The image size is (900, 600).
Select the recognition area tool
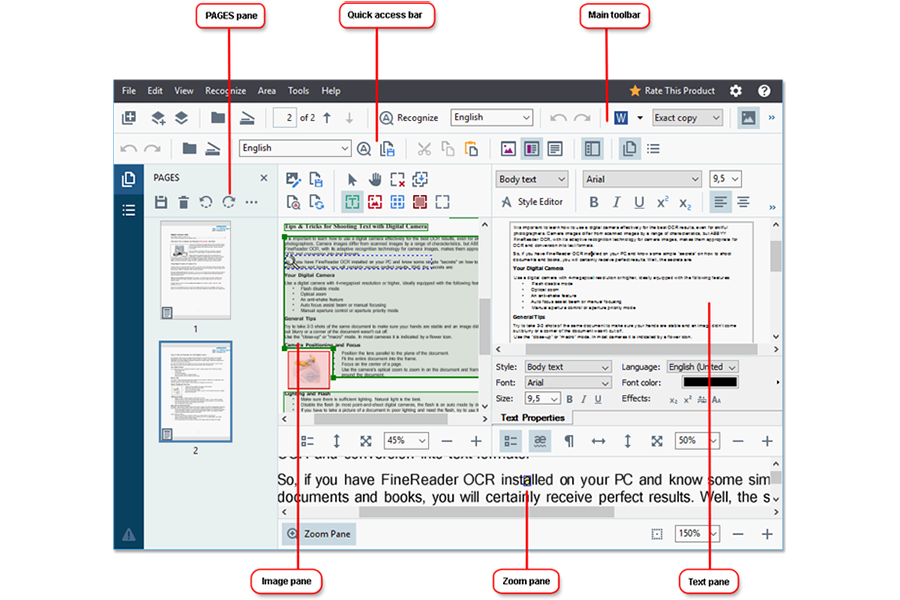(443, 202)
